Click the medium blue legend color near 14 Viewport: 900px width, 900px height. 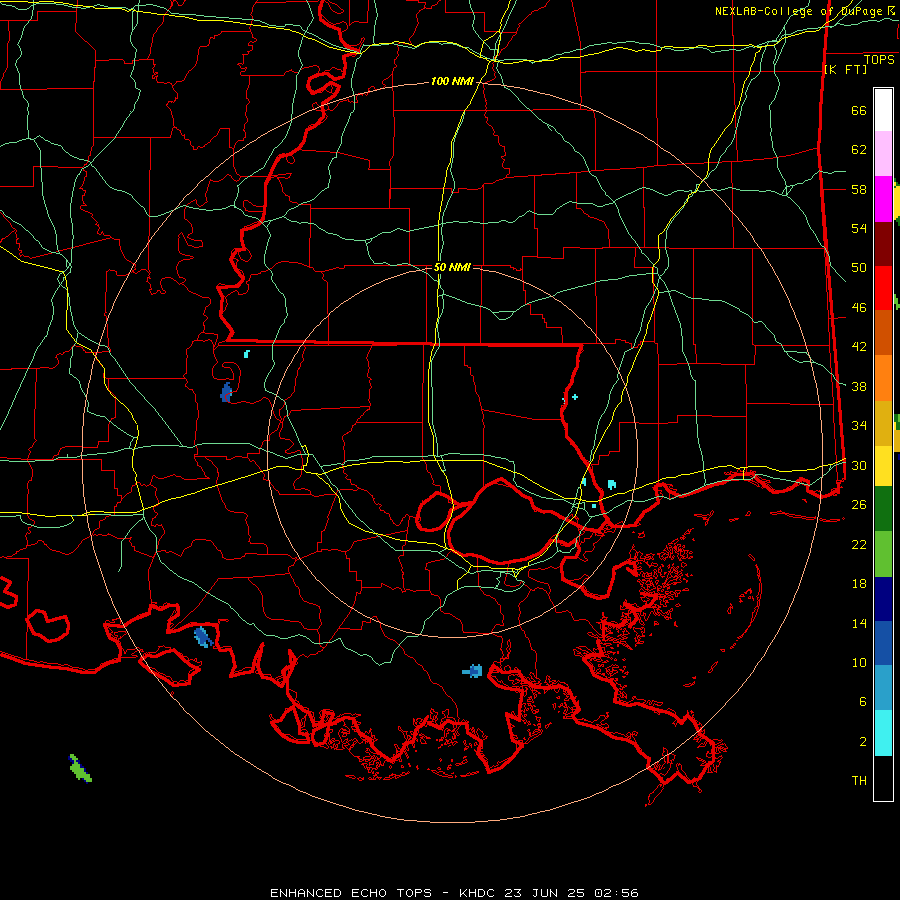883,643
